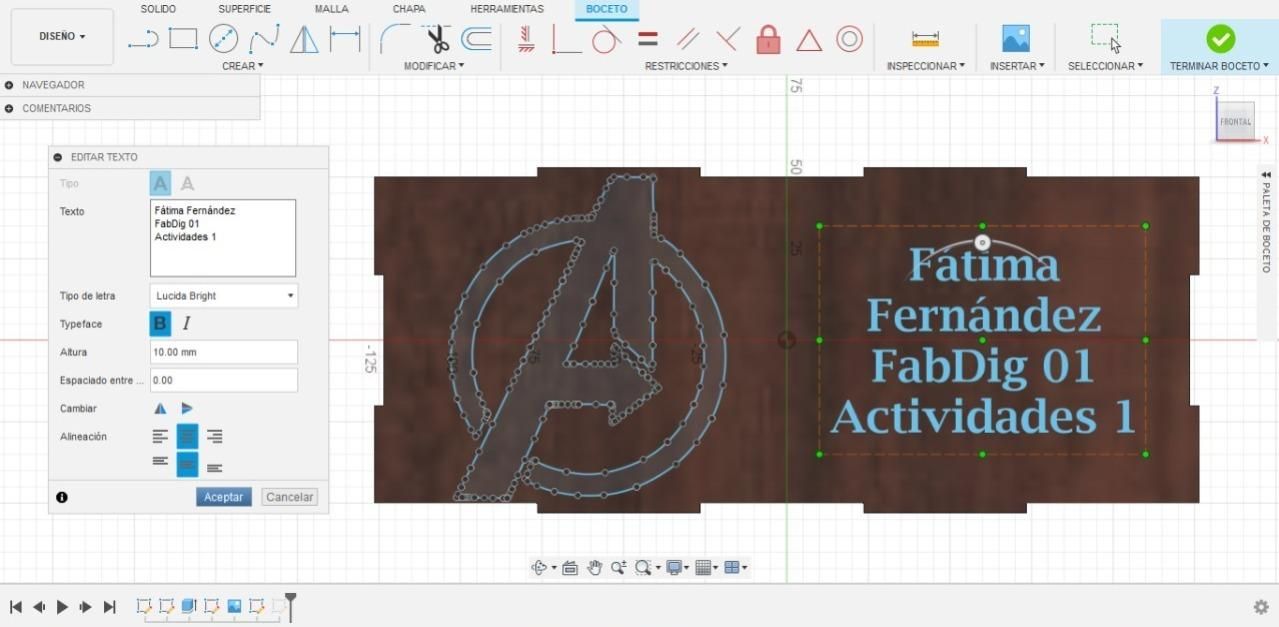1279x627 pixels.
Task: Apply the Parallel constraint
Action: point(688,39)
